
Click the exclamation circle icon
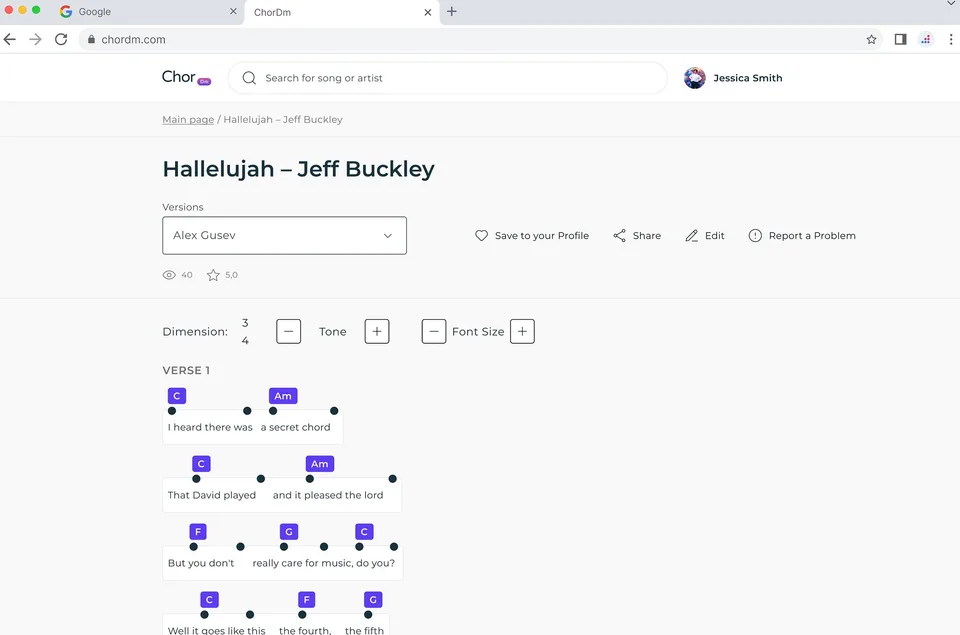click(755, 236)
